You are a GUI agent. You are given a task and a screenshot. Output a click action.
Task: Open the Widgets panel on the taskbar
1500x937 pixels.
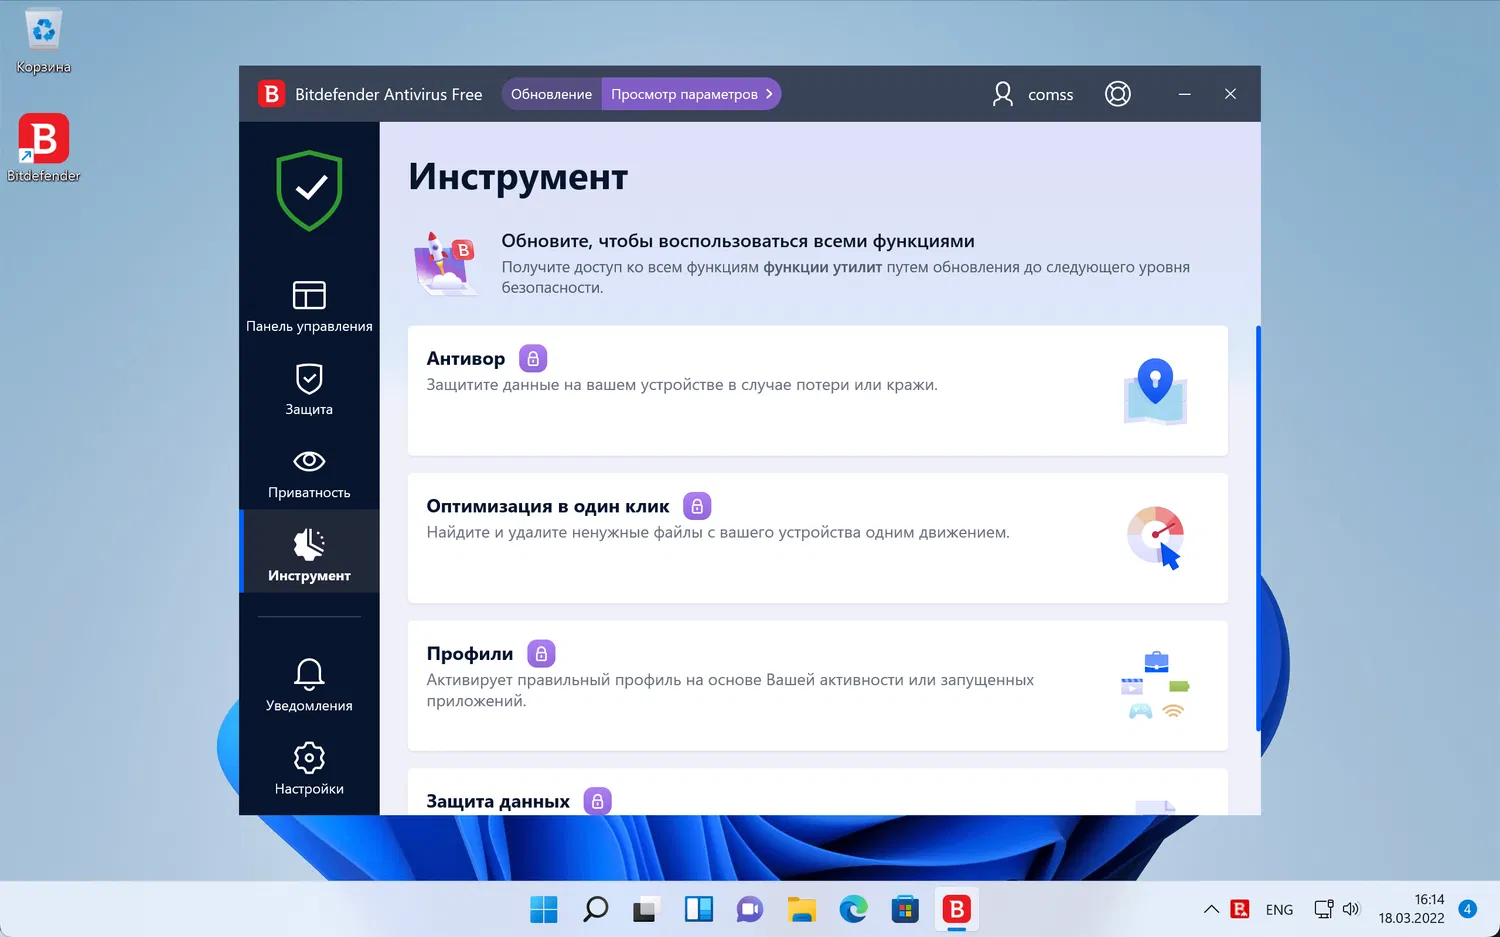coord(698,909)
